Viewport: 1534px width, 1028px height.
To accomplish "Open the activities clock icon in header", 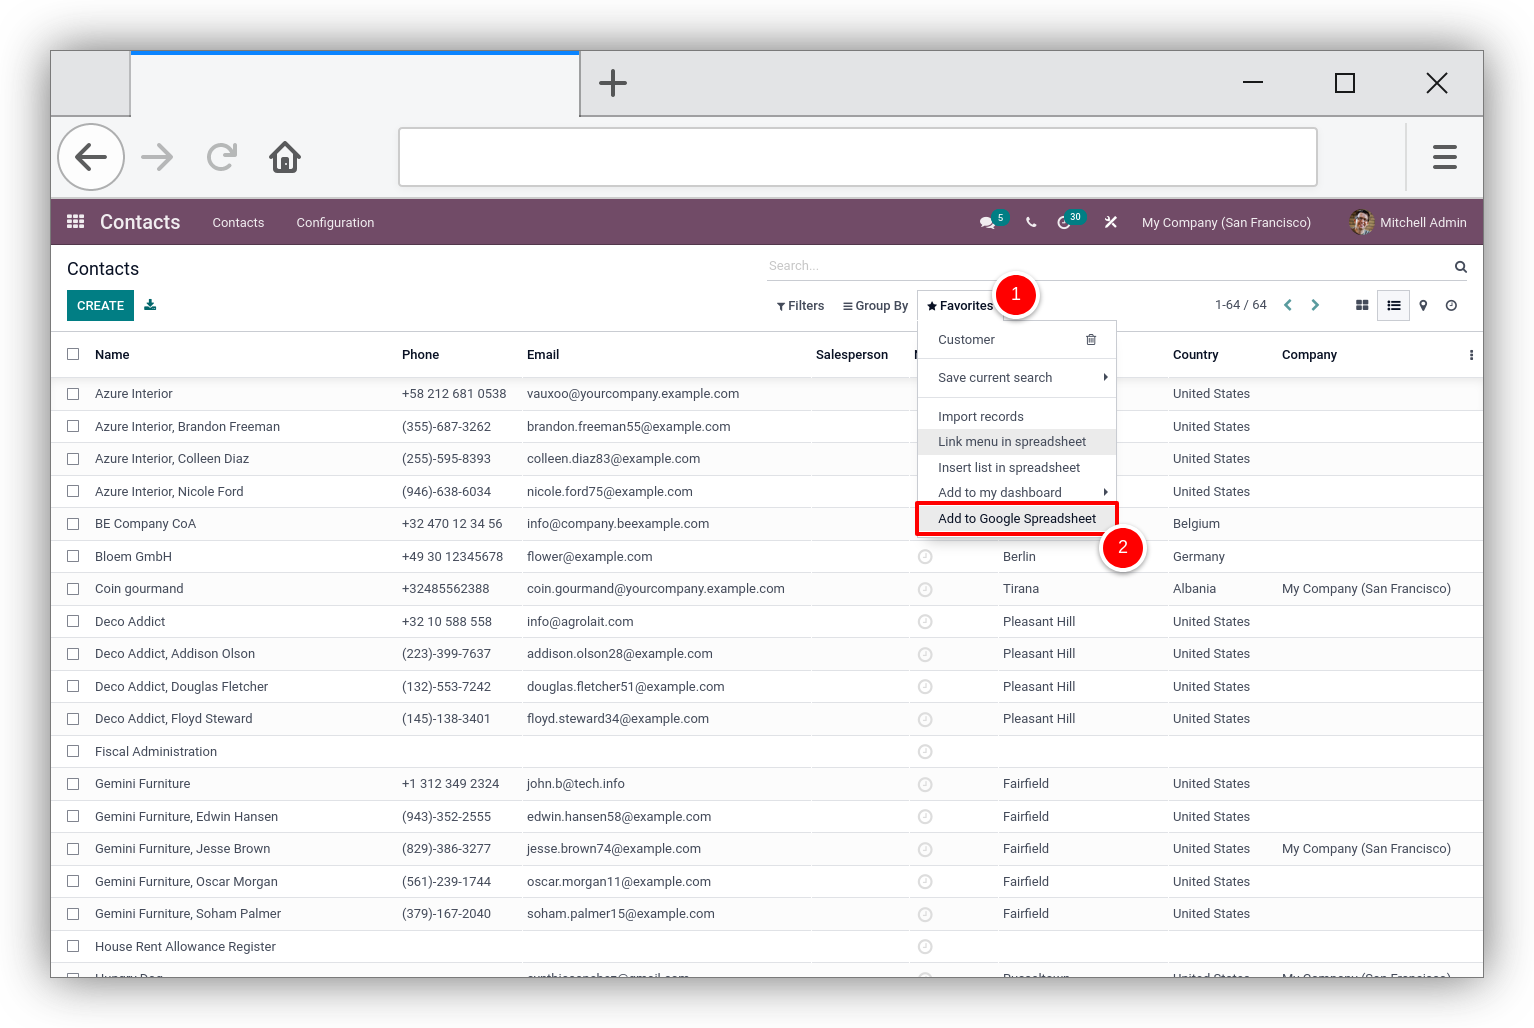I will (x=1064, y=223).
